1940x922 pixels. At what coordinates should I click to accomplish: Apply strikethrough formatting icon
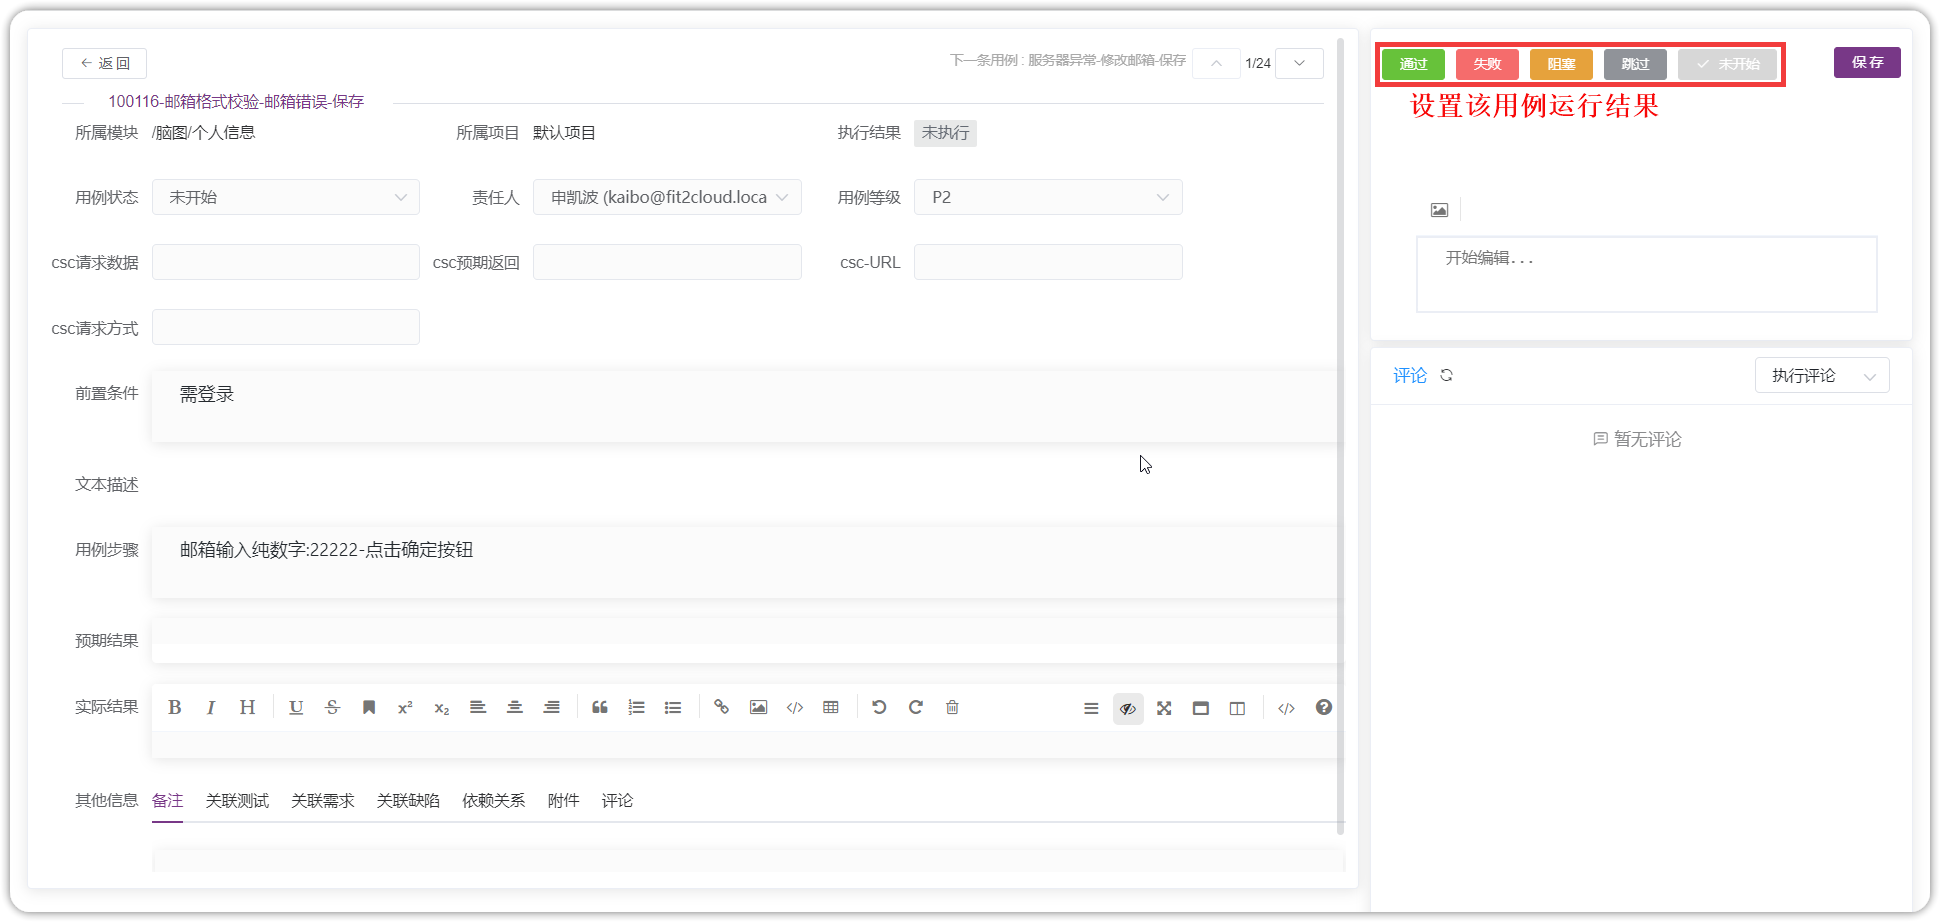pyautogui.click(x=333, y=708)
